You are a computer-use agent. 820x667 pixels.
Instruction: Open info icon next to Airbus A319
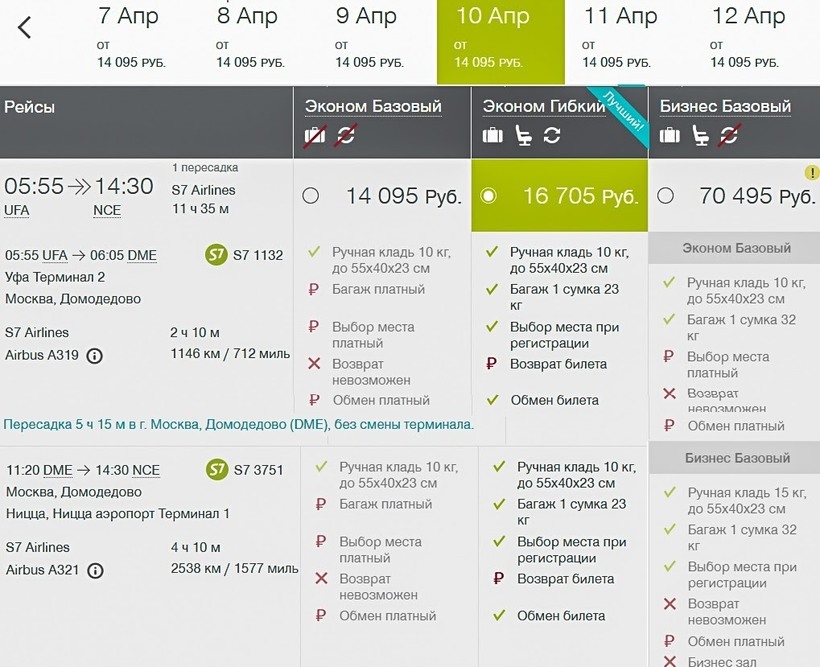pyautogui.click(x=95, y=355)
